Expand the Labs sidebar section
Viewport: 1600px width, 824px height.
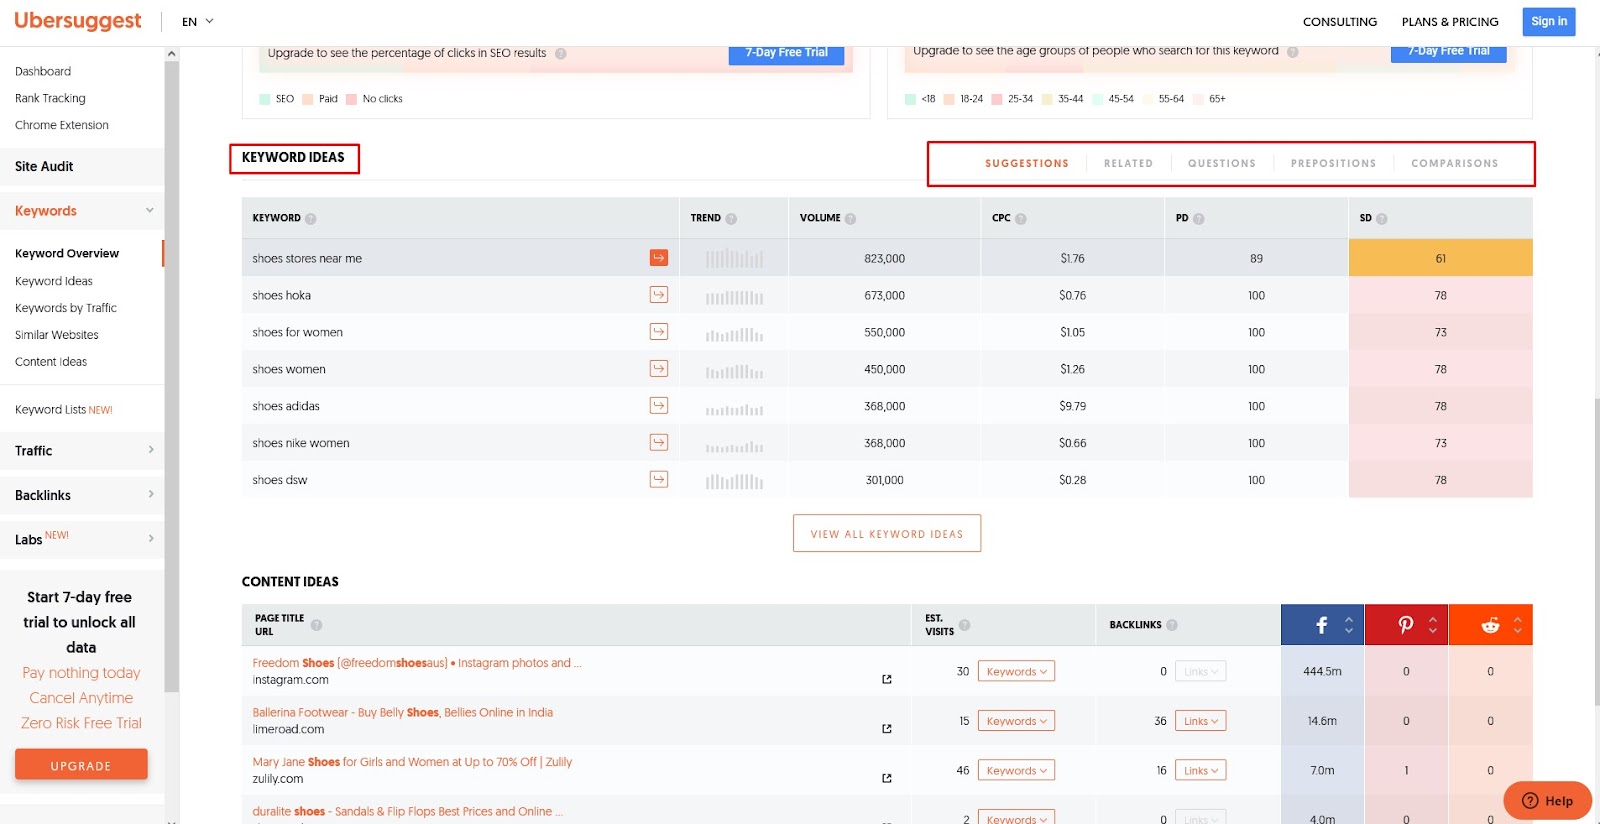[x=151, y=539]
